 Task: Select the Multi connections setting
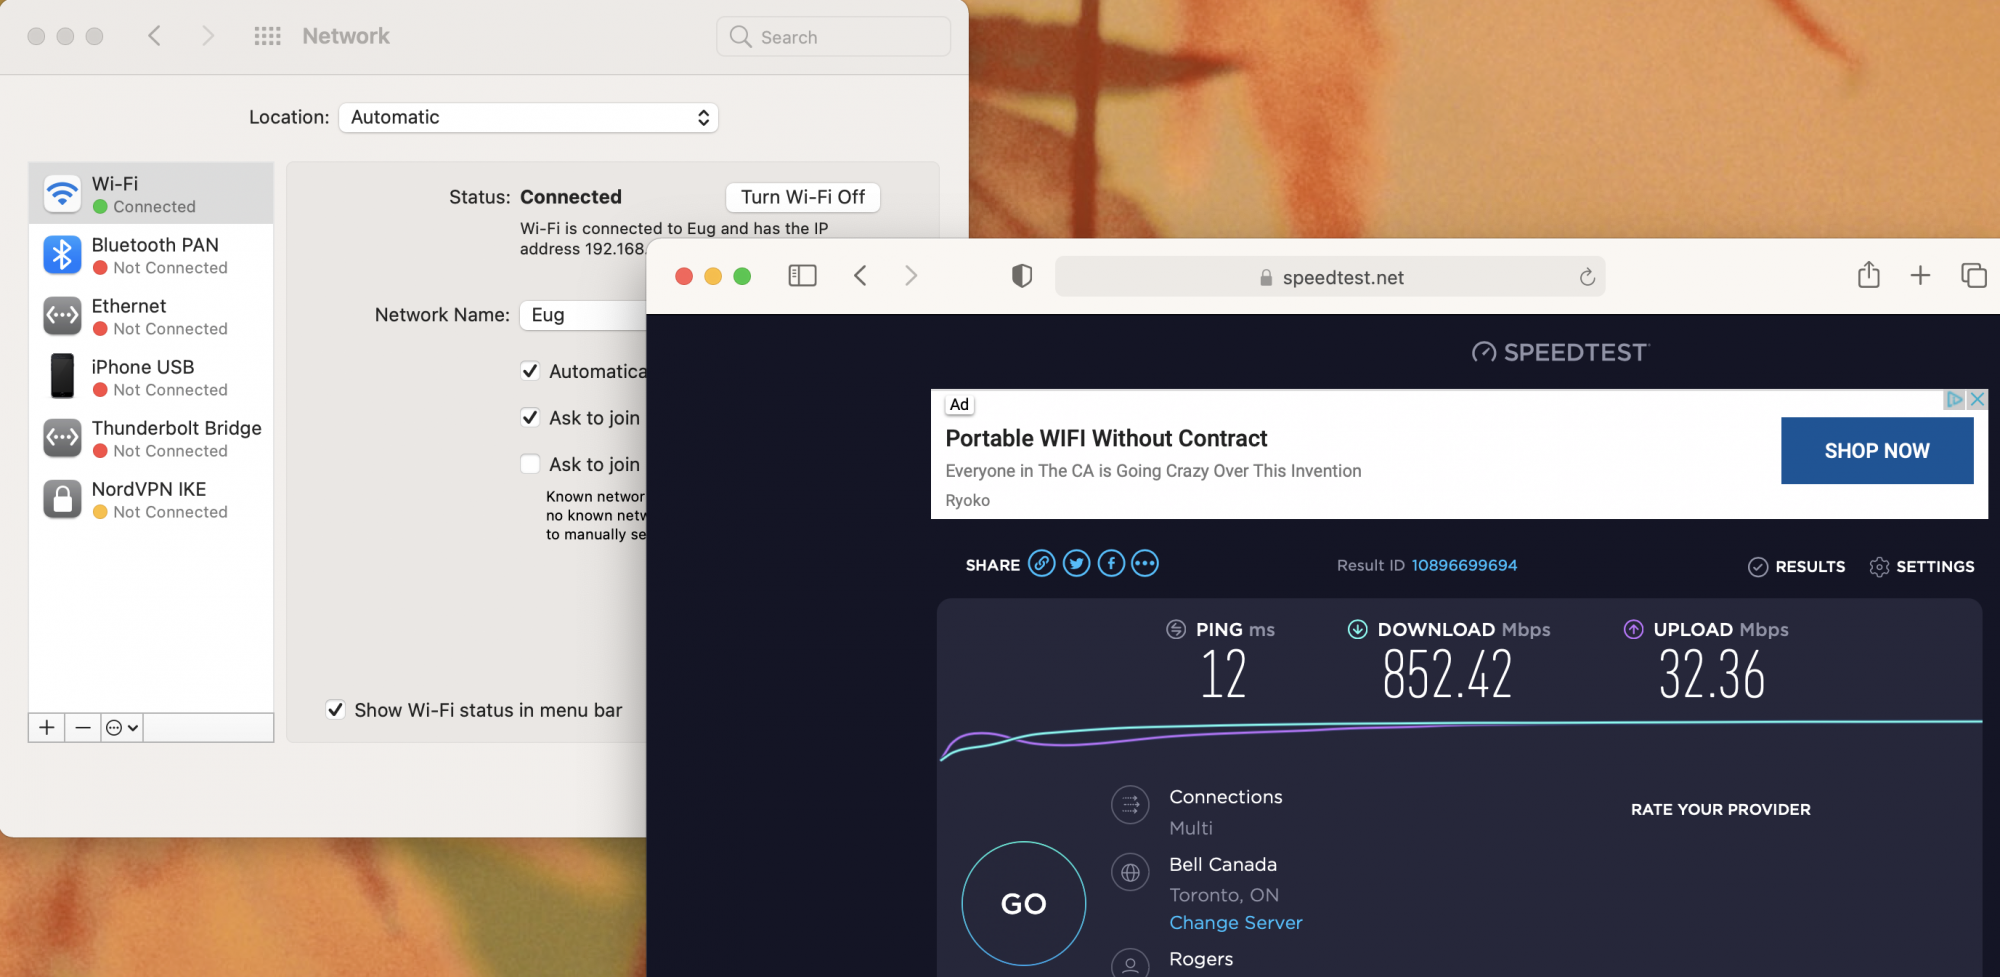1191,828
